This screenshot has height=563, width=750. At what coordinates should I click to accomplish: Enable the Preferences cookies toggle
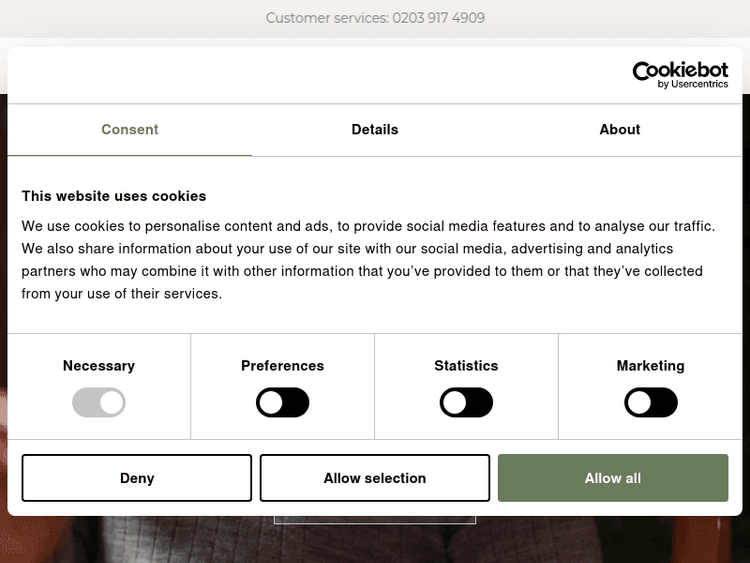click(283, 403)
